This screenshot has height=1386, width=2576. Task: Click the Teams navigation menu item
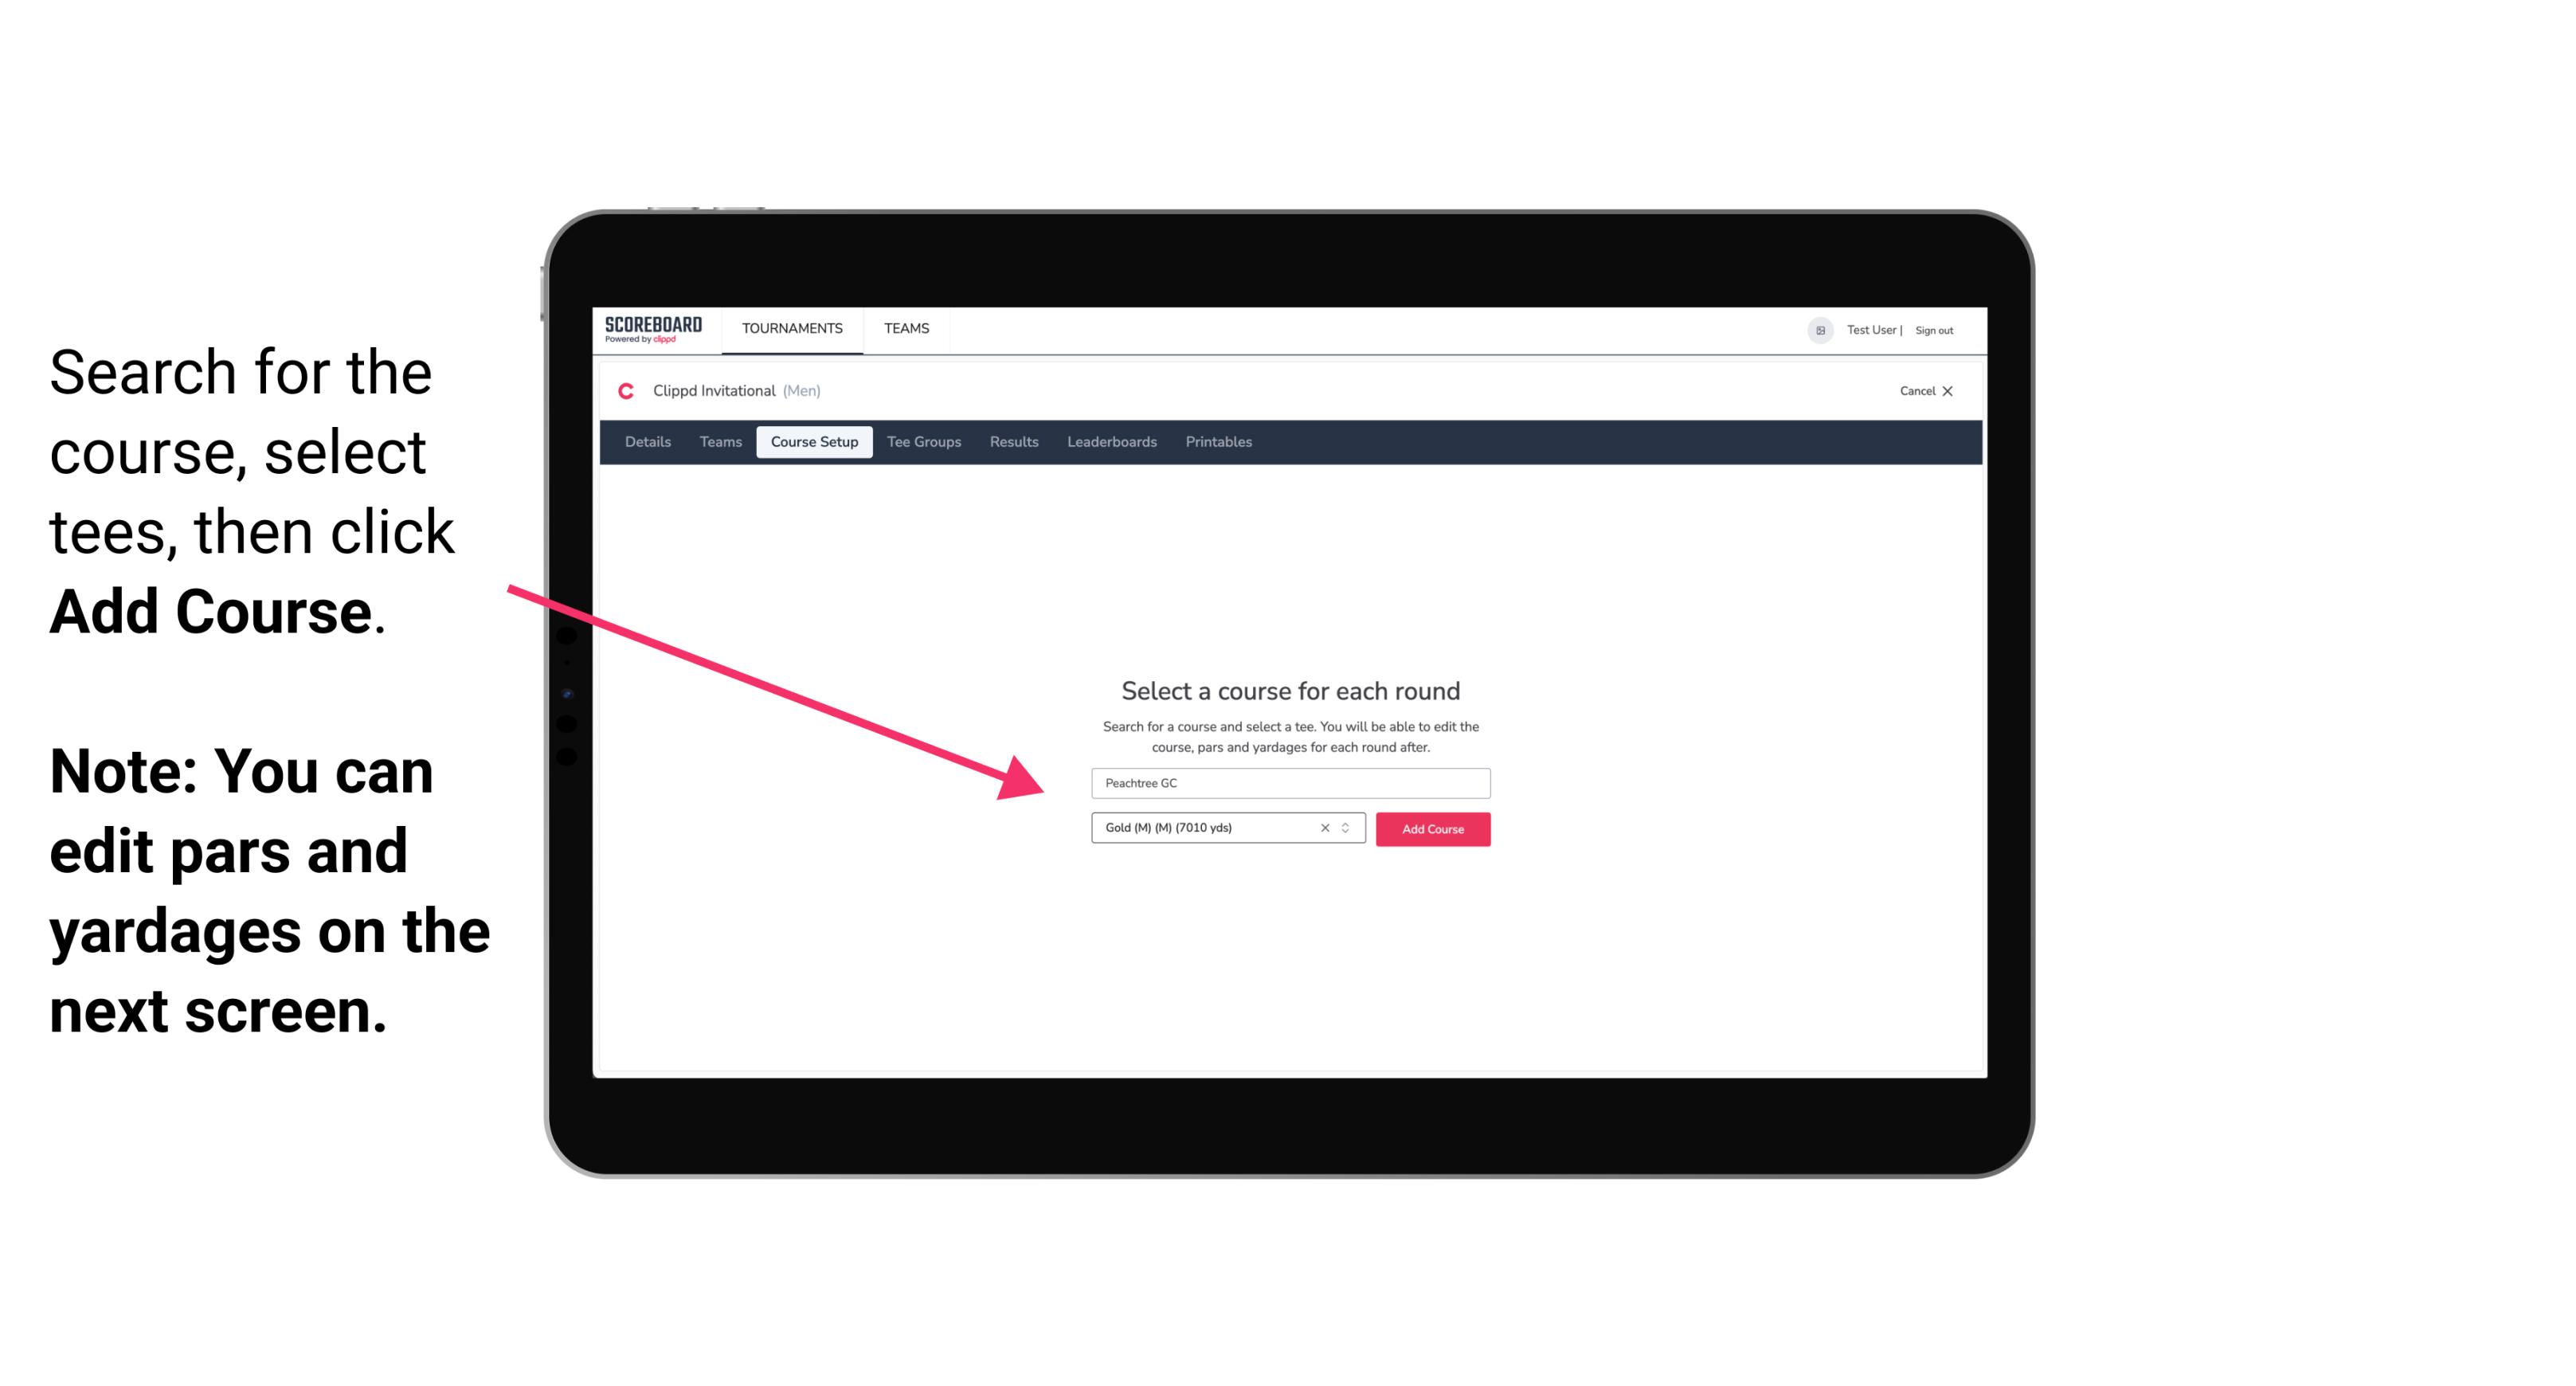click(904, 327)
